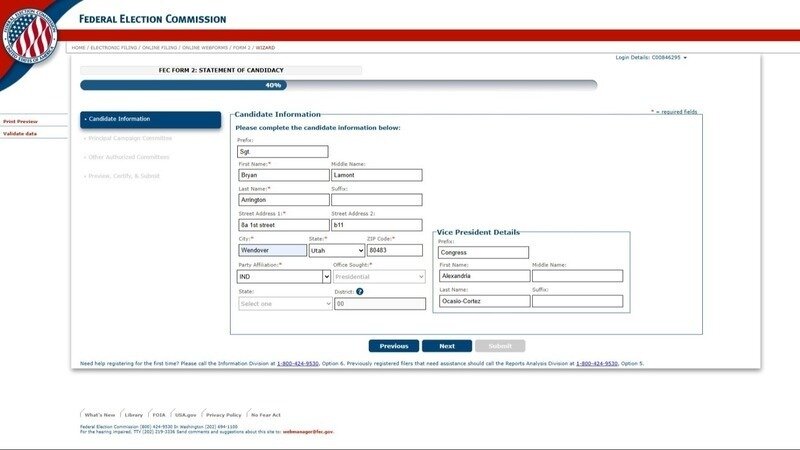Click the candidate First Name field containing Bryan
This screenshot has height=450, width=800.
click(282, 175)
